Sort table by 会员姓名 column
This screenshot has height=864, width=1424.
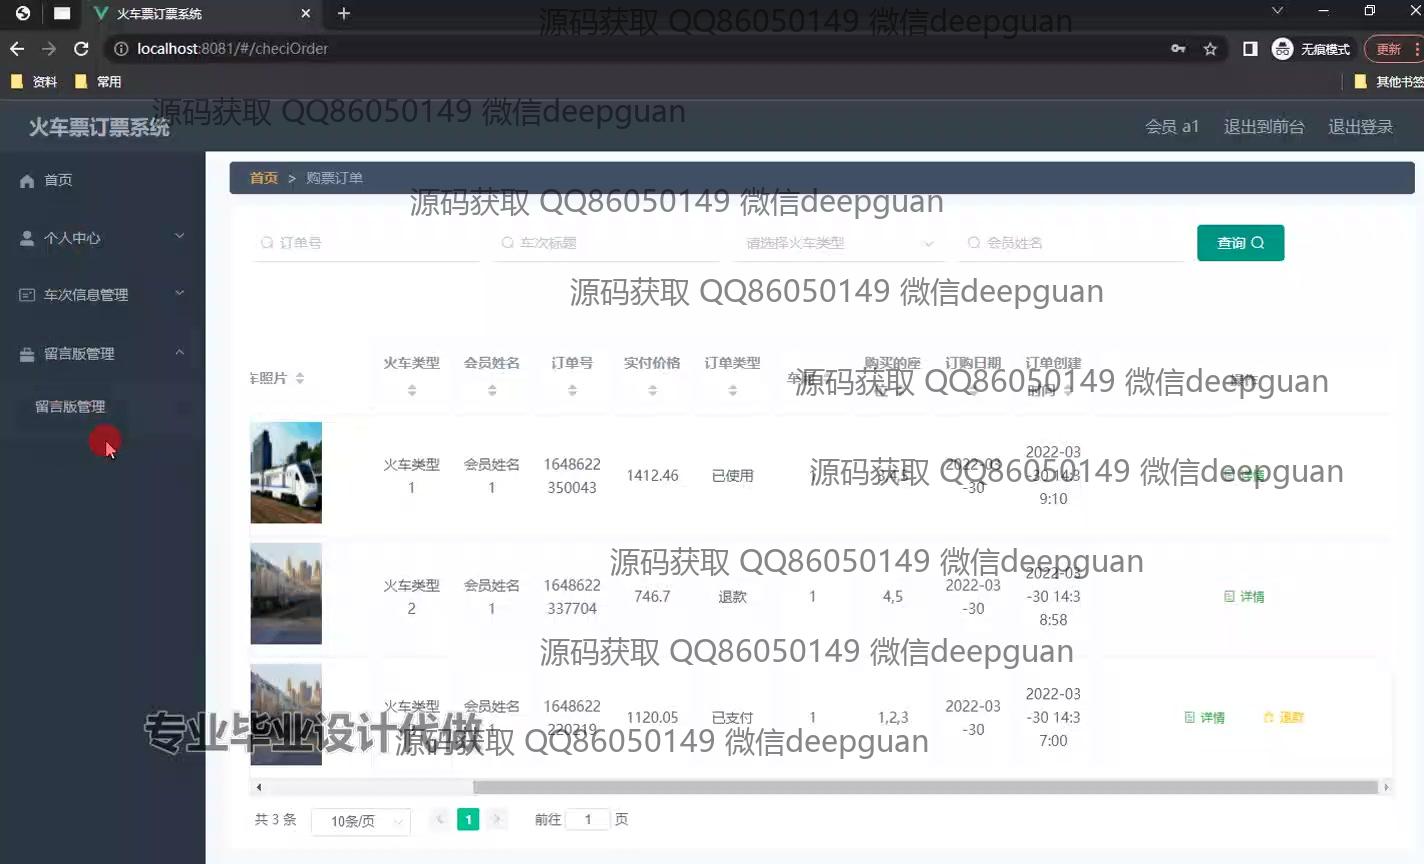(x=492, y=390)
